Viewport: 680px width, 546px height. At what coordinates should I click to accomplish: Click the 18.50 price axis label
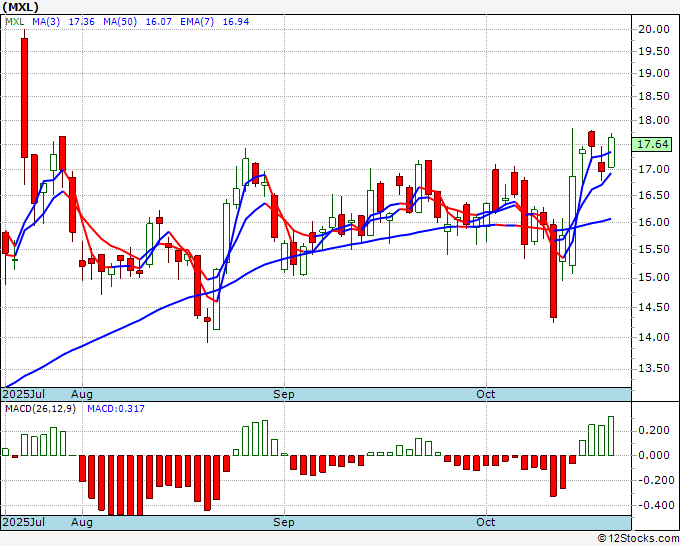click(x=654, y=96)
